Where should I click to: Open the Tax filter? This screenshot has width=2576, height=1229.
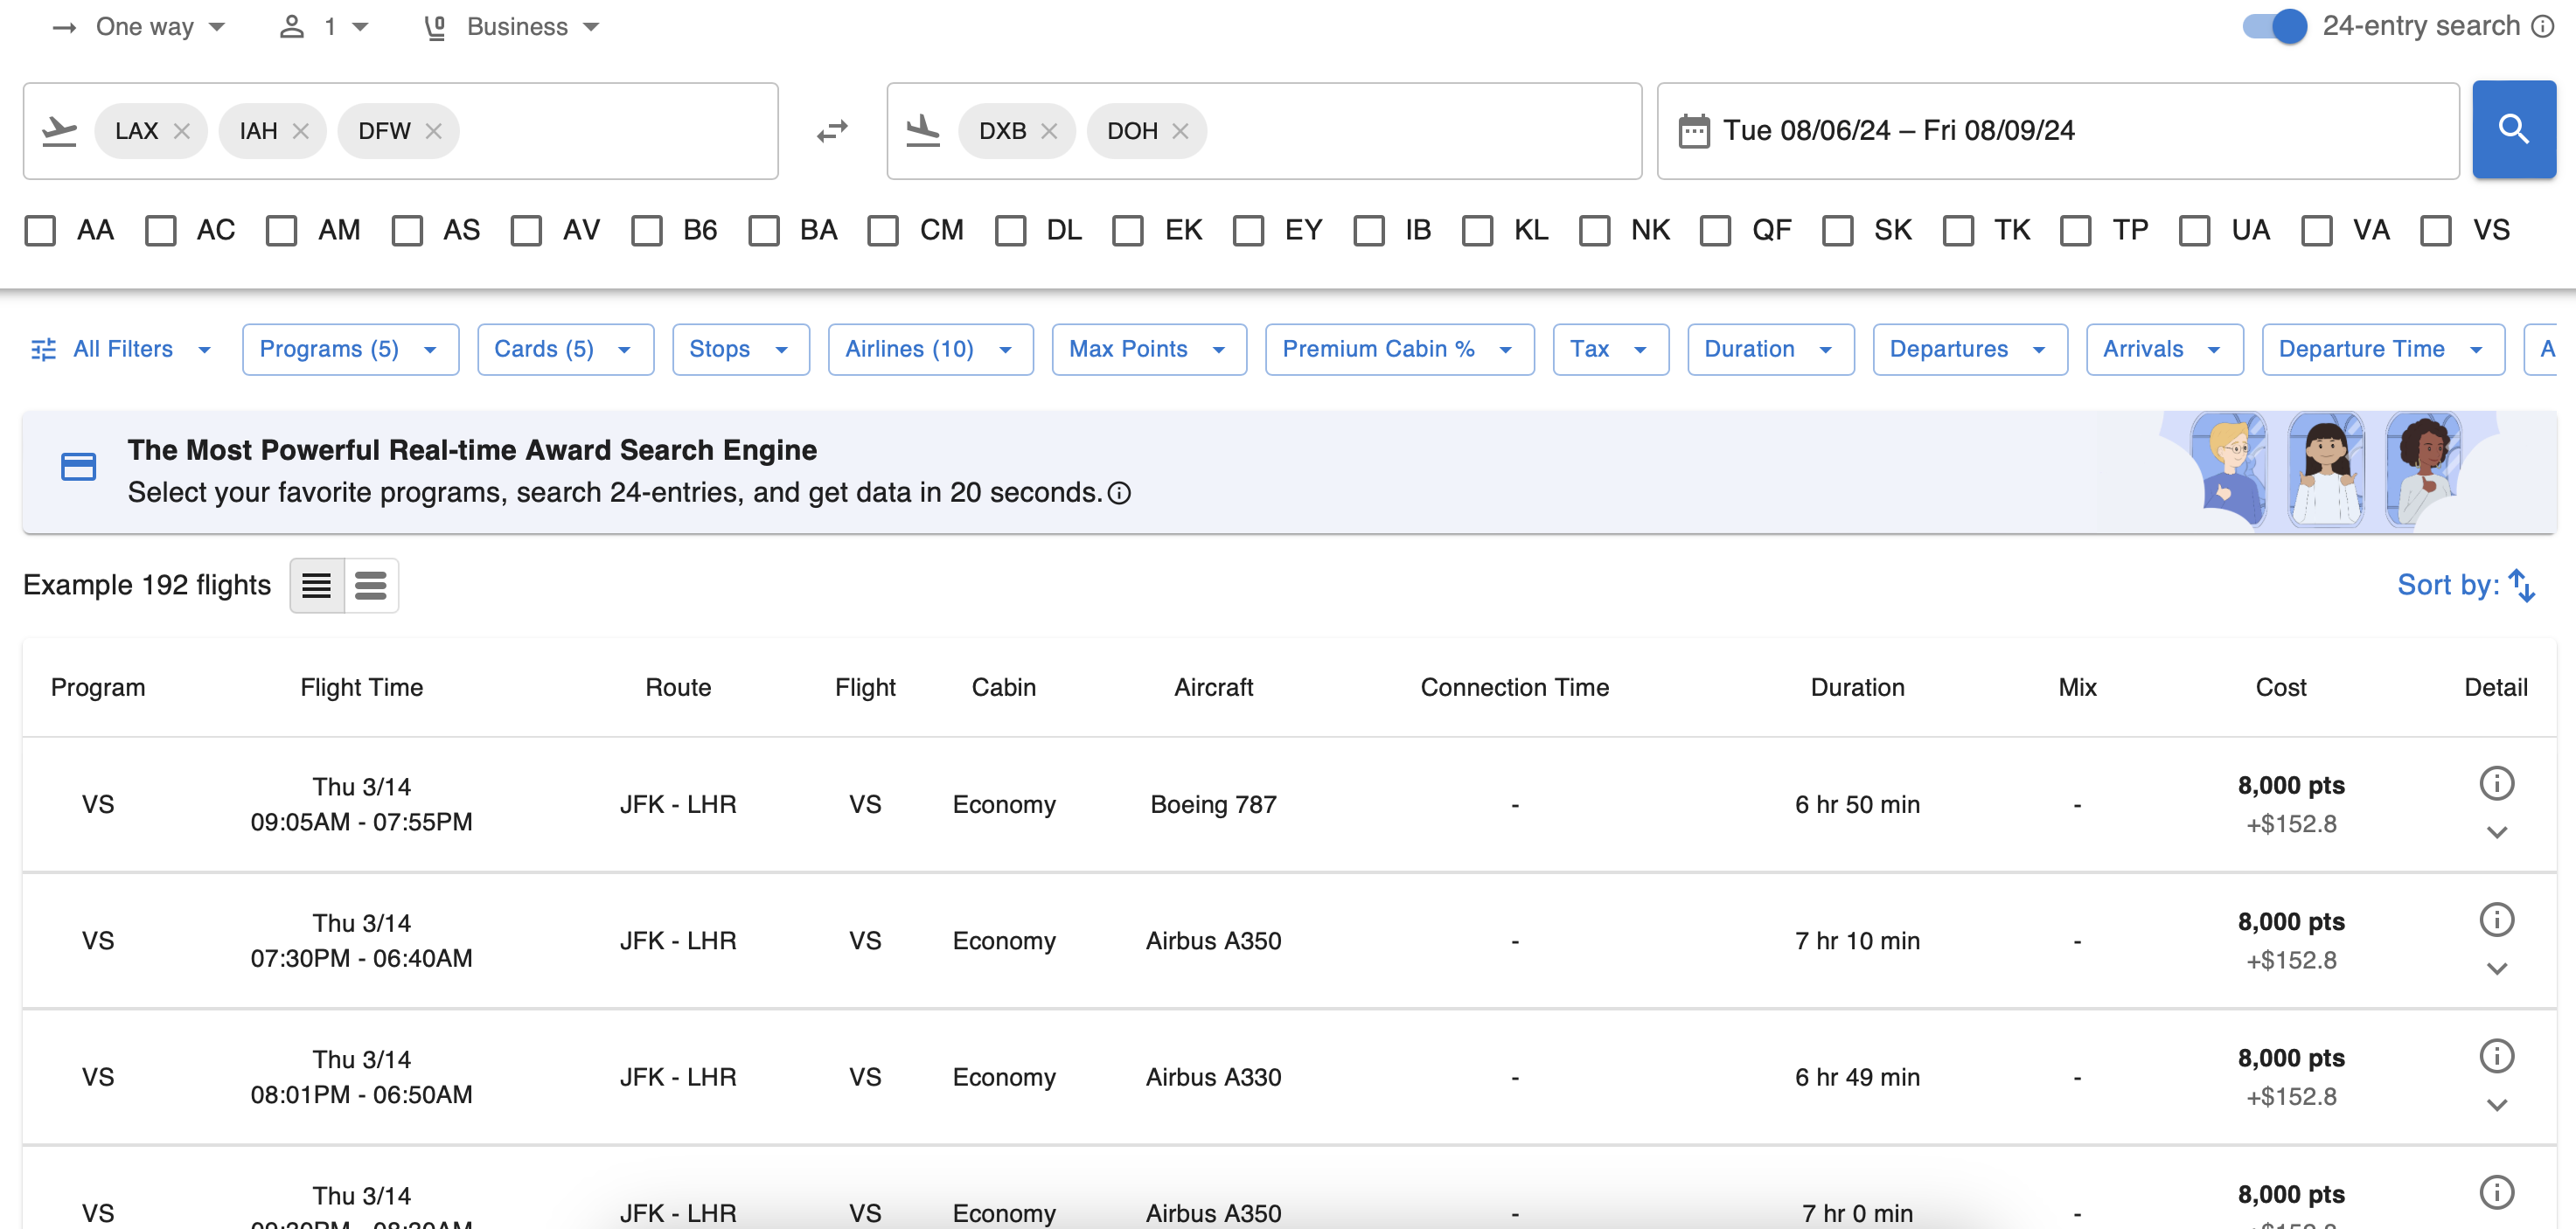pos(1610,349)
